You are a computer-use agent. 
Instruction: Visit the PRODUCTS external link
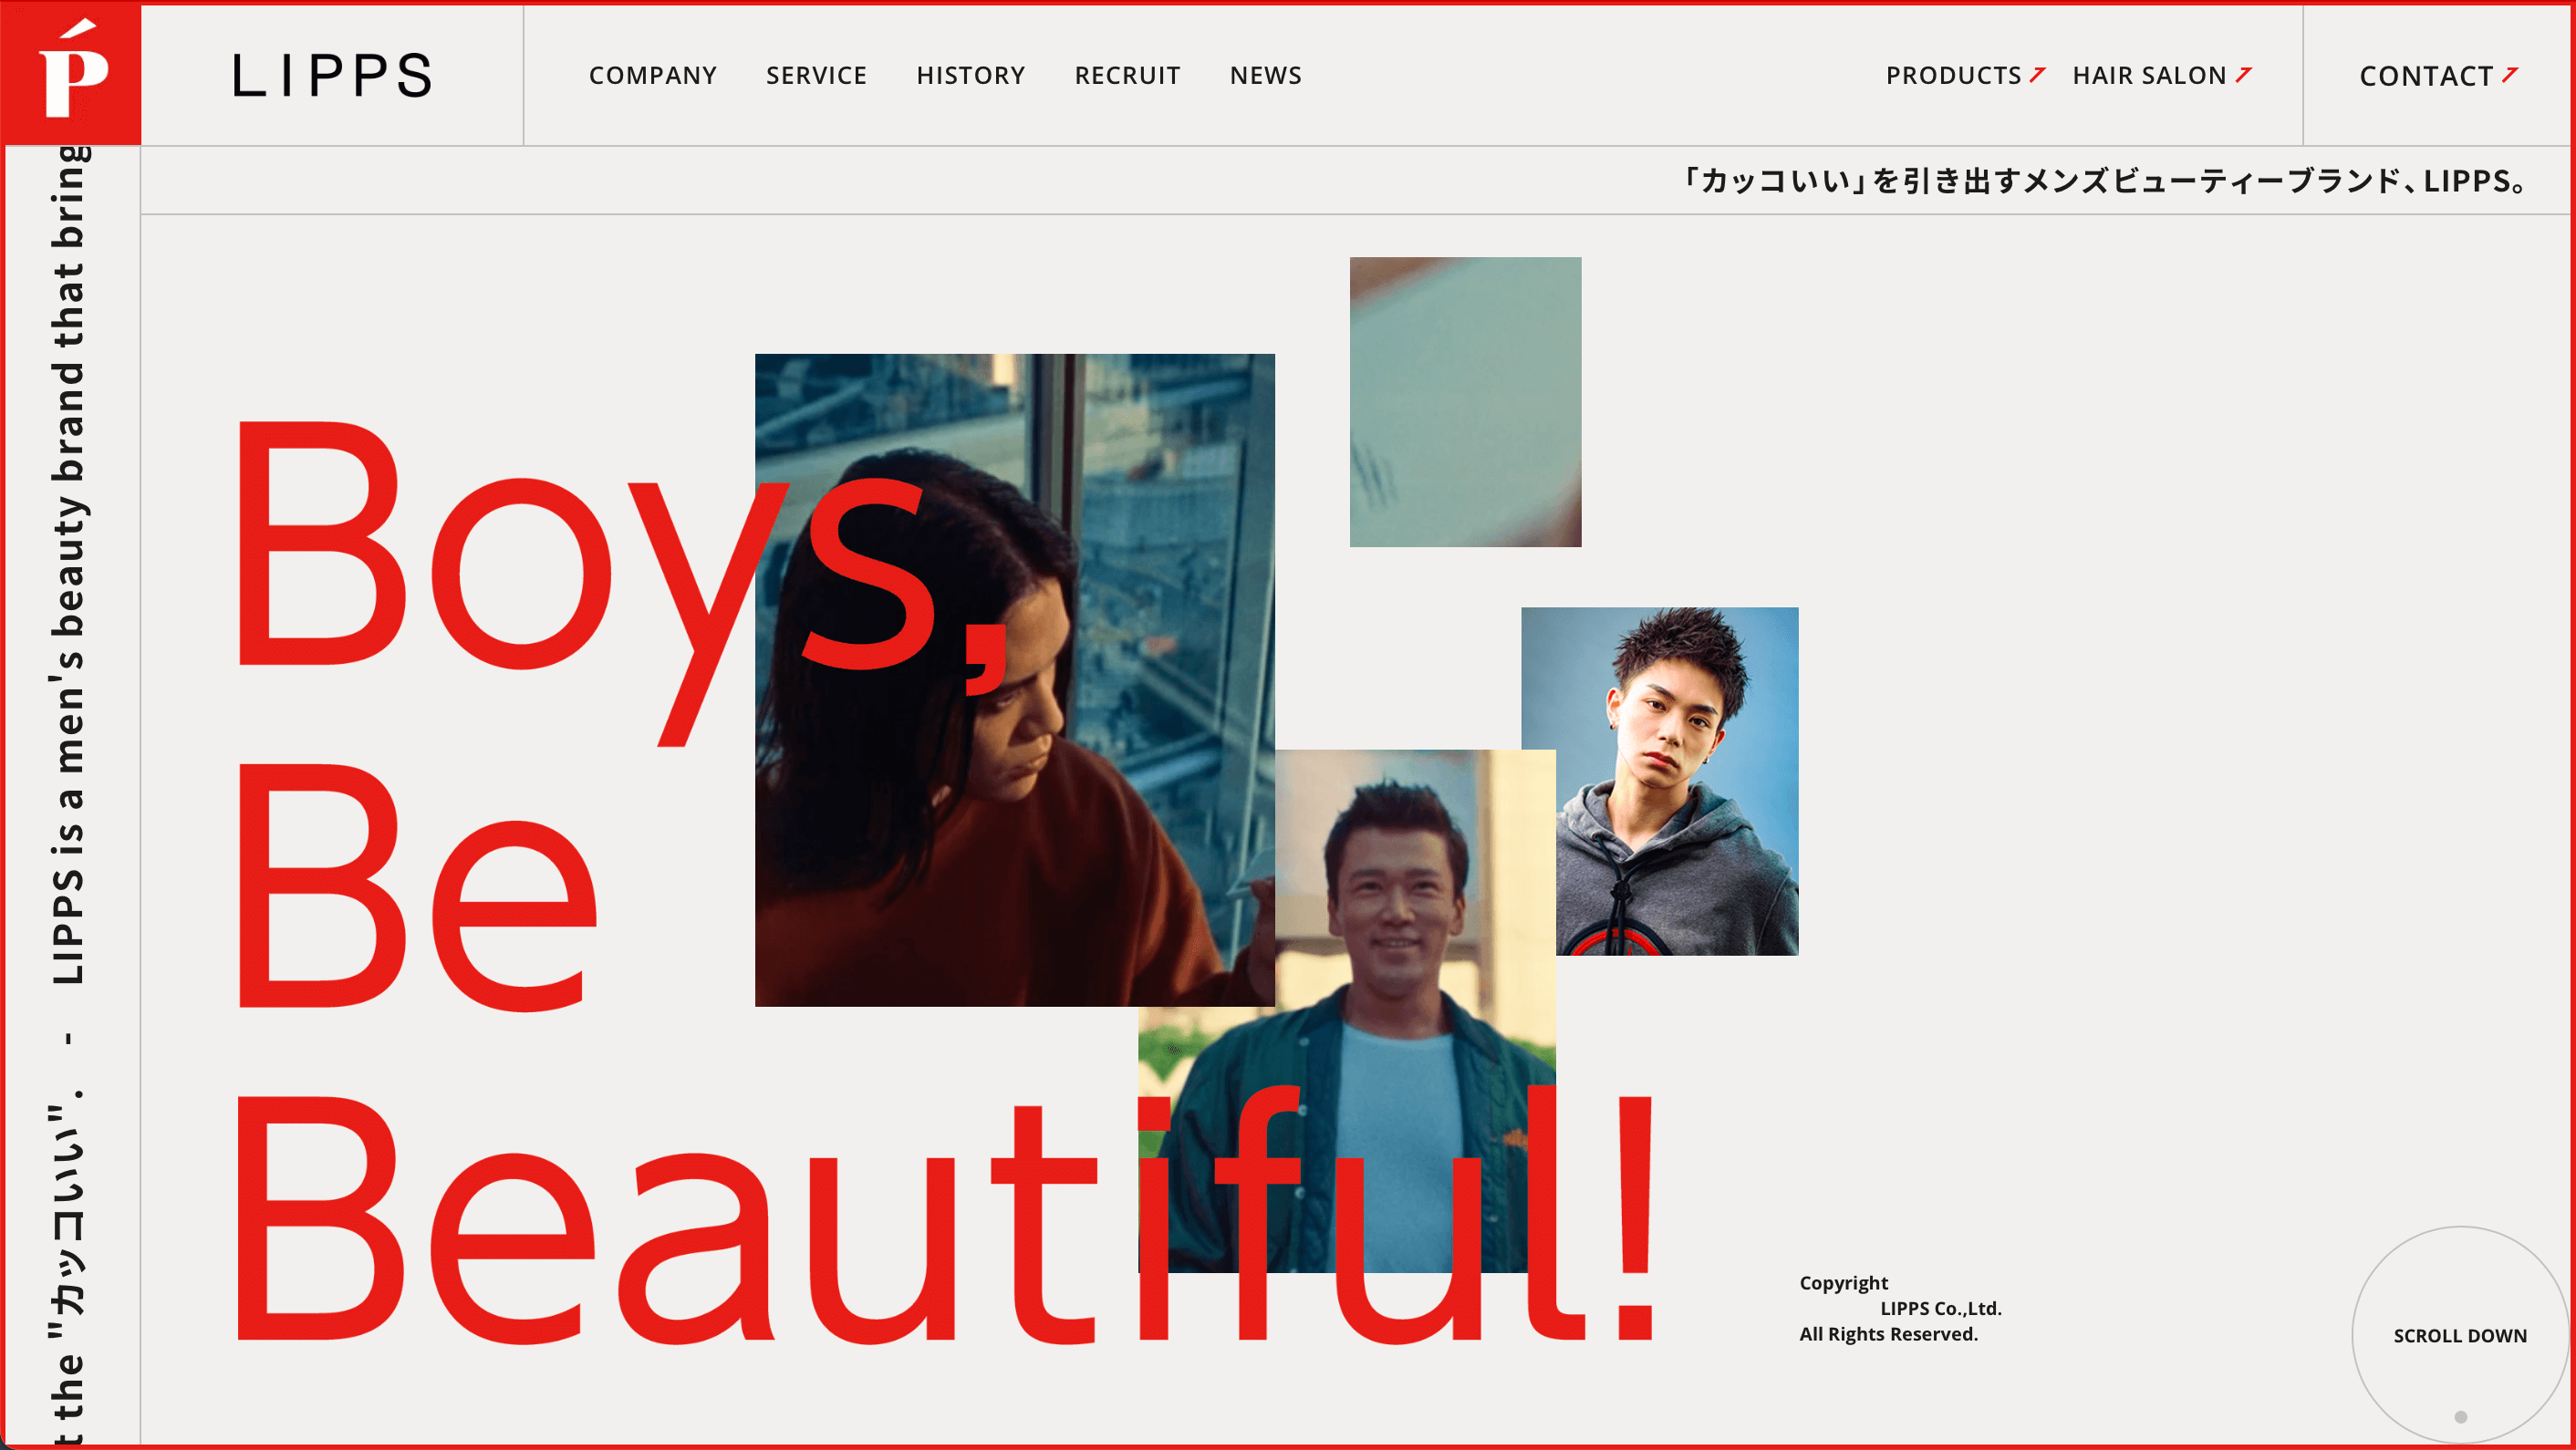[1953, 76]
